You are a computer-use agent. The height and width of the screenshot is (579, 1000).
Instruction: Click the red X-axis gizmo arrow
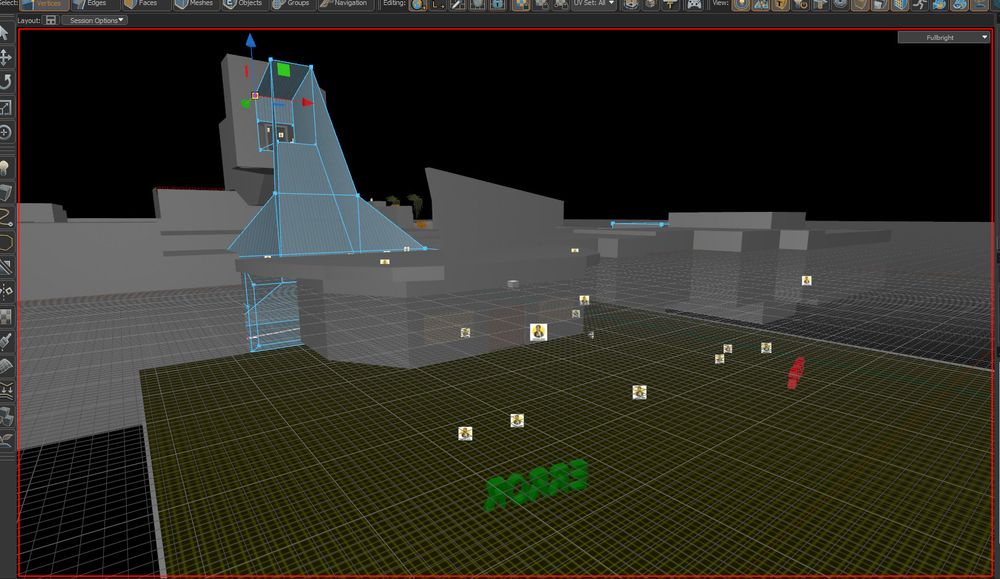pyautogui.click(x=307, y=102)
